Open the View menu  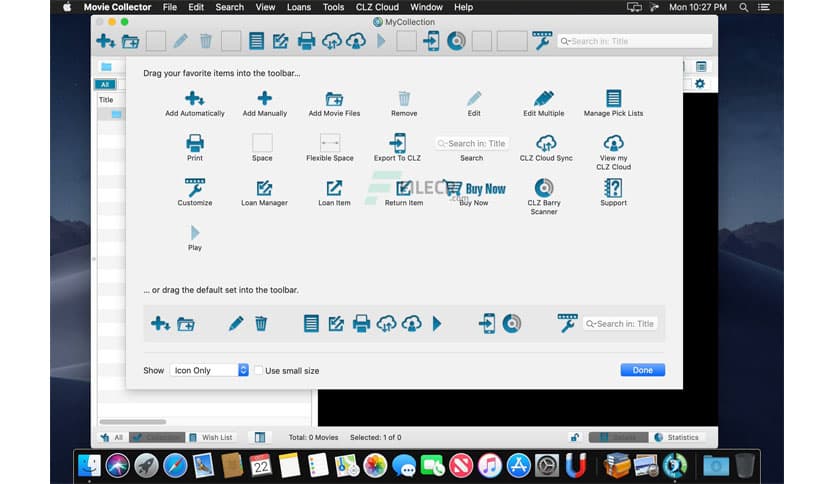coord(265,7)
